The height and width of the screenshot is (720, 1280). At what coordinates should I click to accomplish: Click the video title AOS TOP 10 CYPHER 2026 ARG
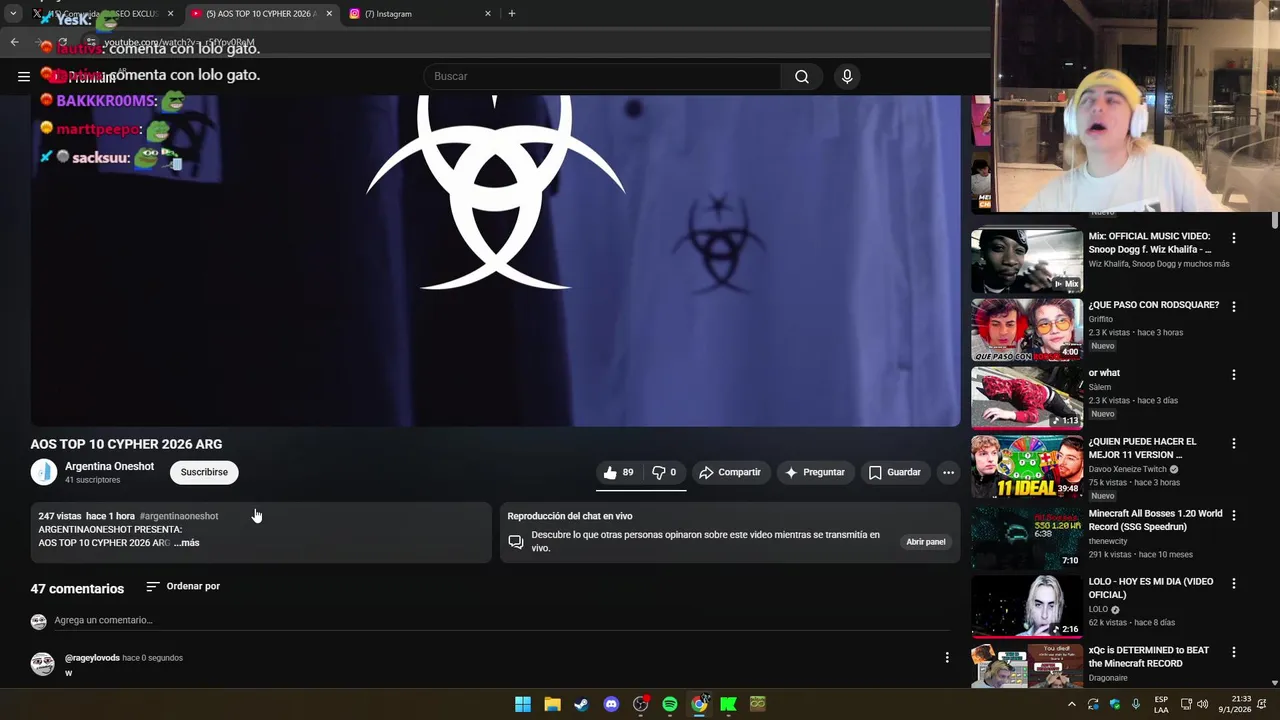(126, 444)
